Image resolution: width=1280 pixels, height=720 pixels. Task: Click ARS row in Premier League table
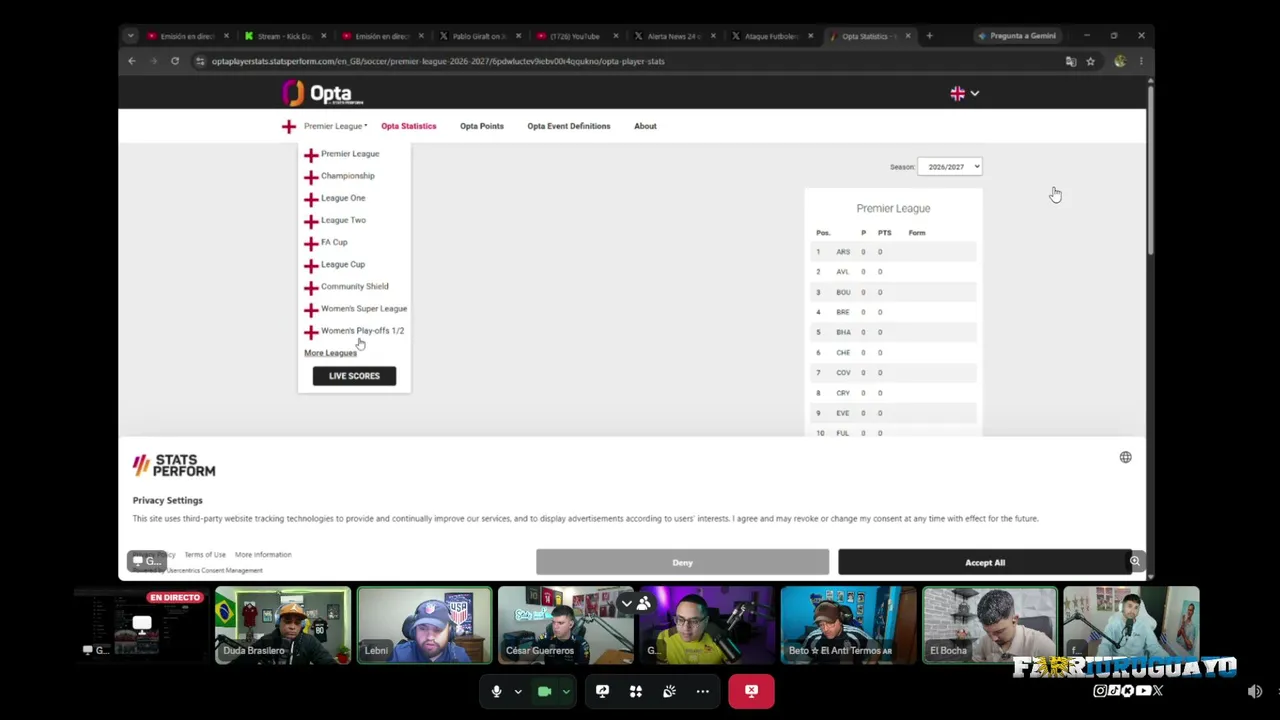893,252
